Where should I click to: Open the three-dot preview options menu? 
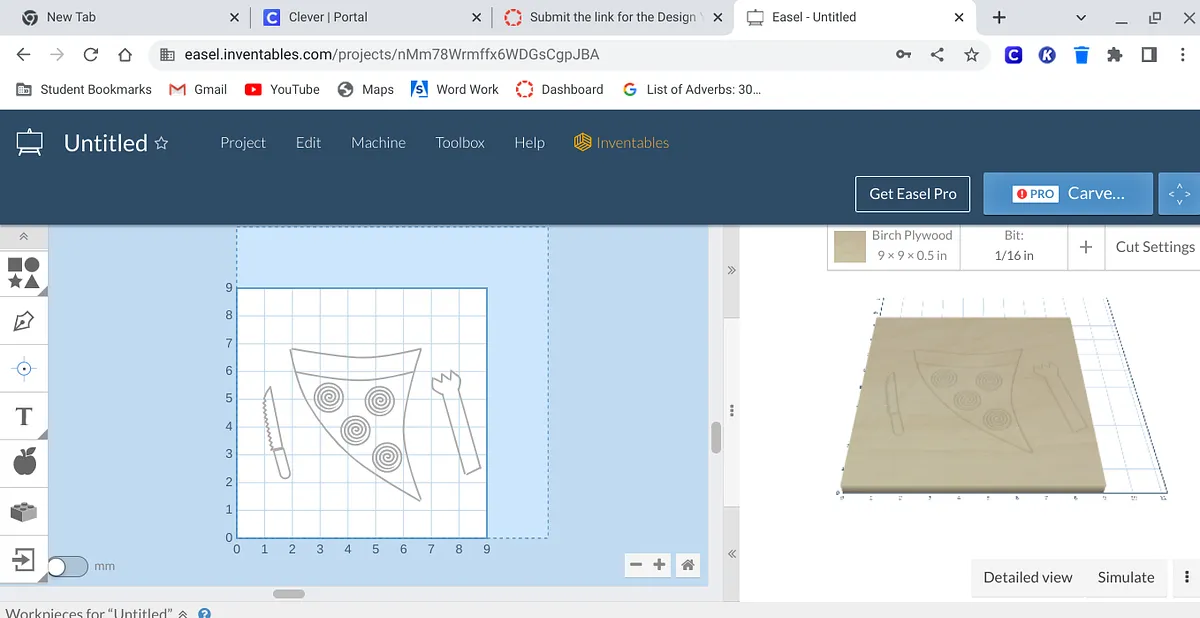pos(1186,577)
